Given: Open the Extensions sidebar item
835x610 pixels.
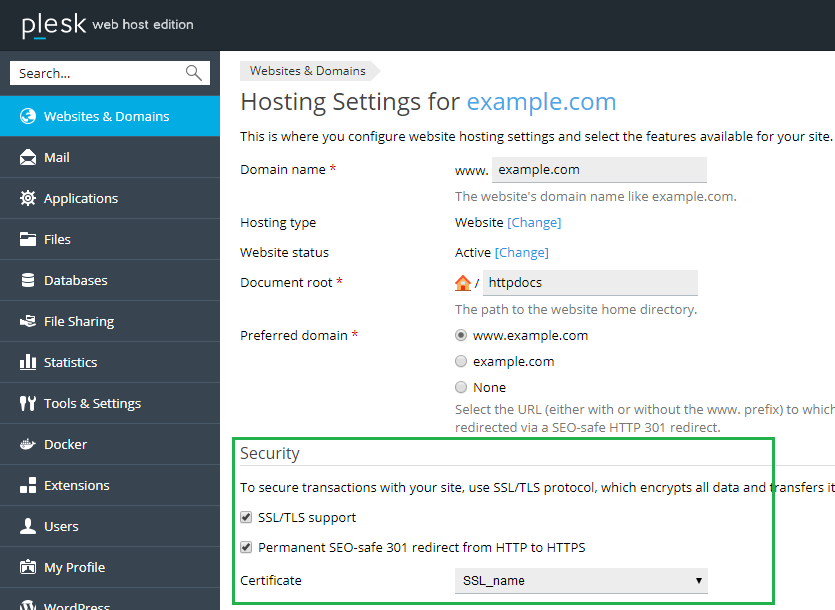Looking at the screenshot, I should pyautogui.click(x=77, y=485).
